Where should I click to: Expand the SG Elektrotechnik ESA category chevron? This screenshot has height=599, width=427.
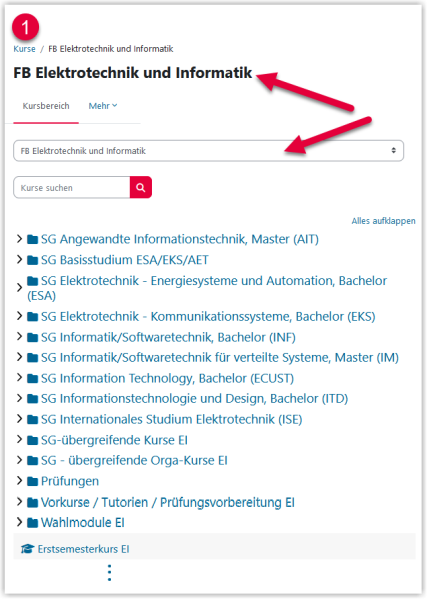click(19, 288)
